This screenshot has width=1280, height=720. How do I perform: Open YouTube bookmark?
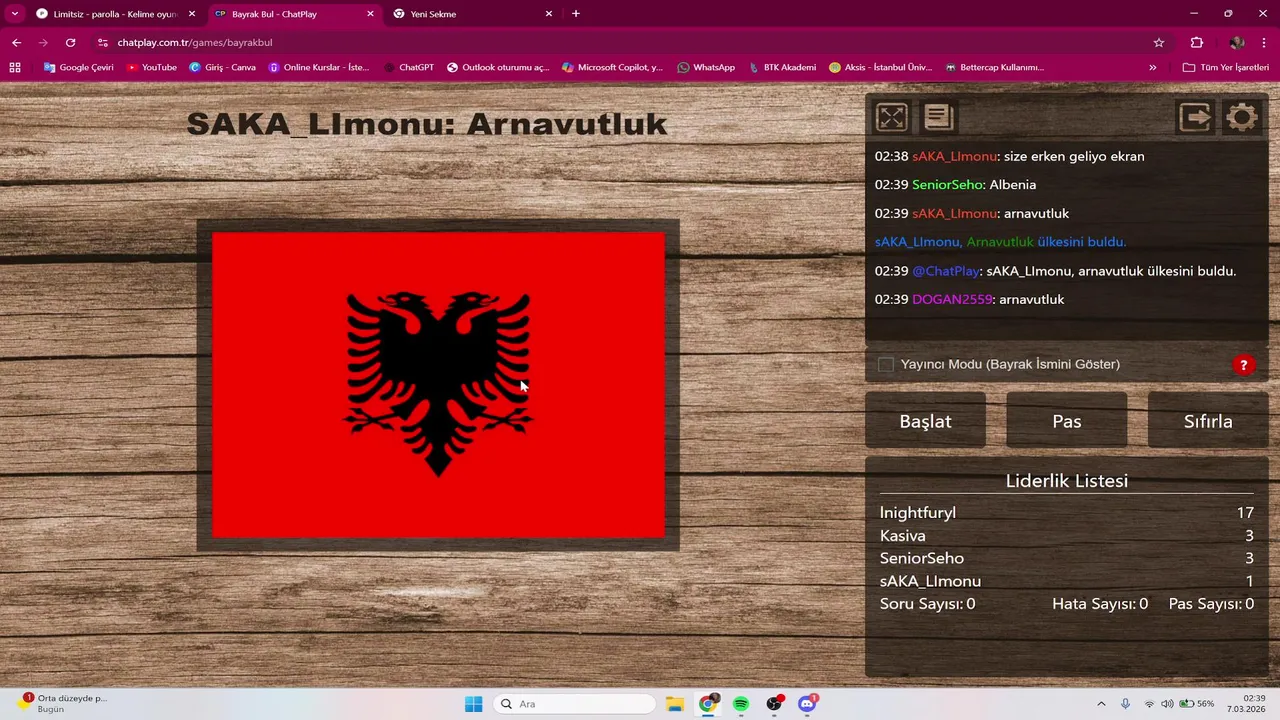point(152,67)
